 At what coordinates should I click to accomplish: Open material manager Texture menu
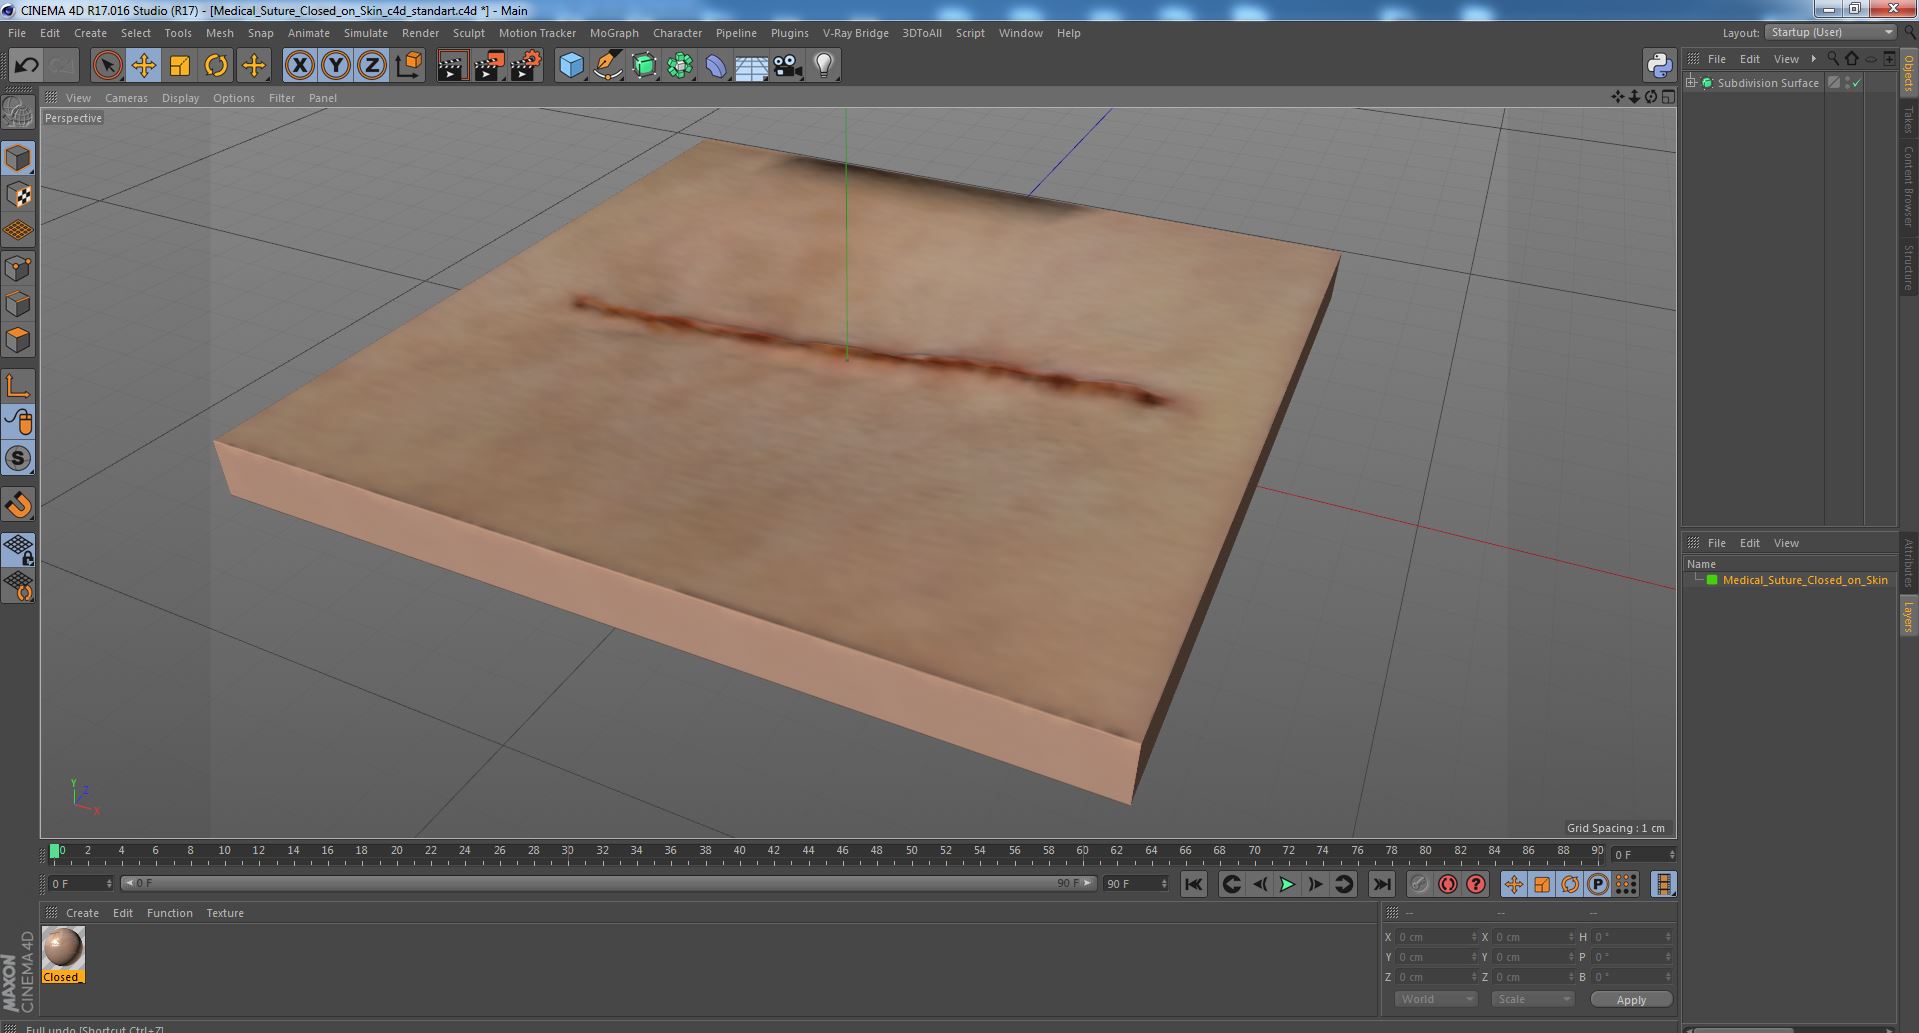225,913
